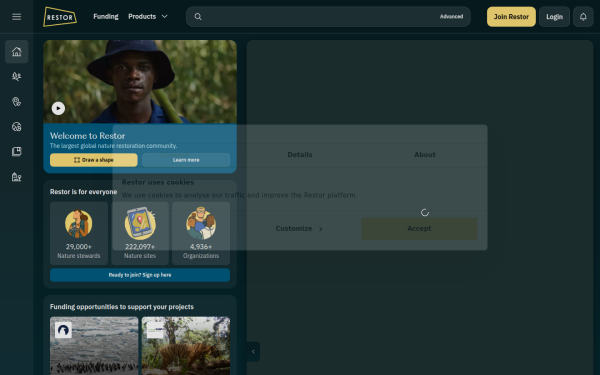Screen dimensions: 600x375
Task: Select the Home sidebar icon
Action: [16, 51]
